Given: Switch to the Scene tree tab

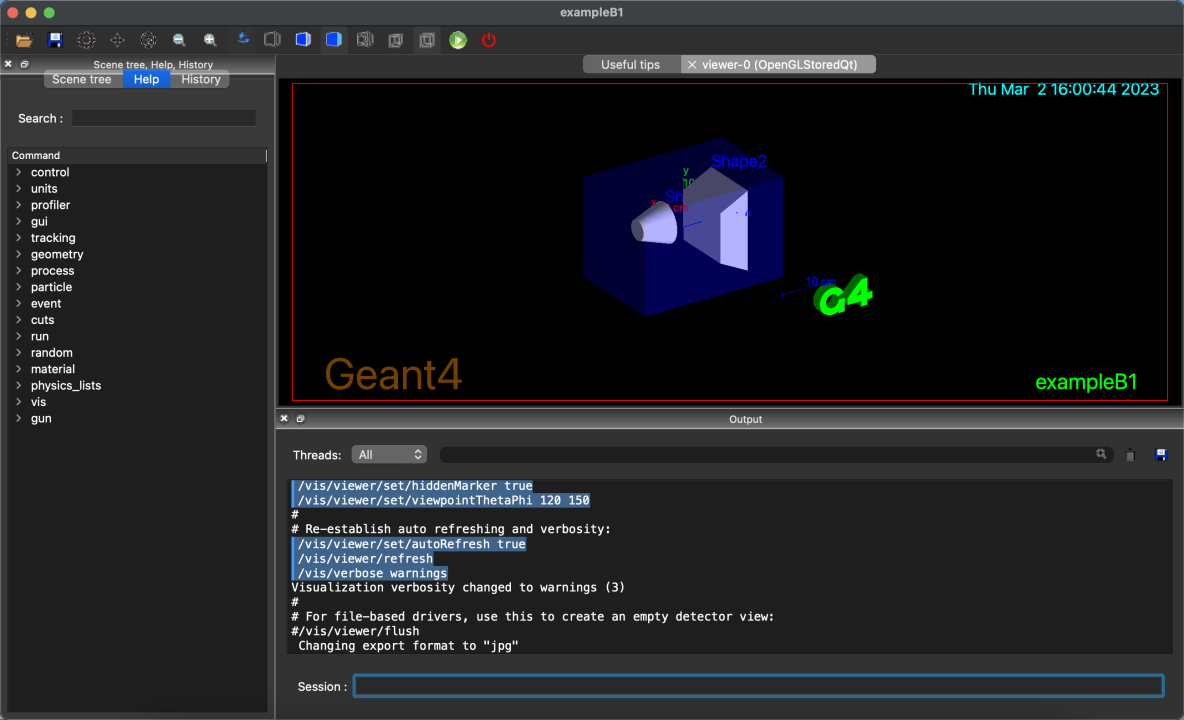Looking at the screenshot, I should [82, 79].
